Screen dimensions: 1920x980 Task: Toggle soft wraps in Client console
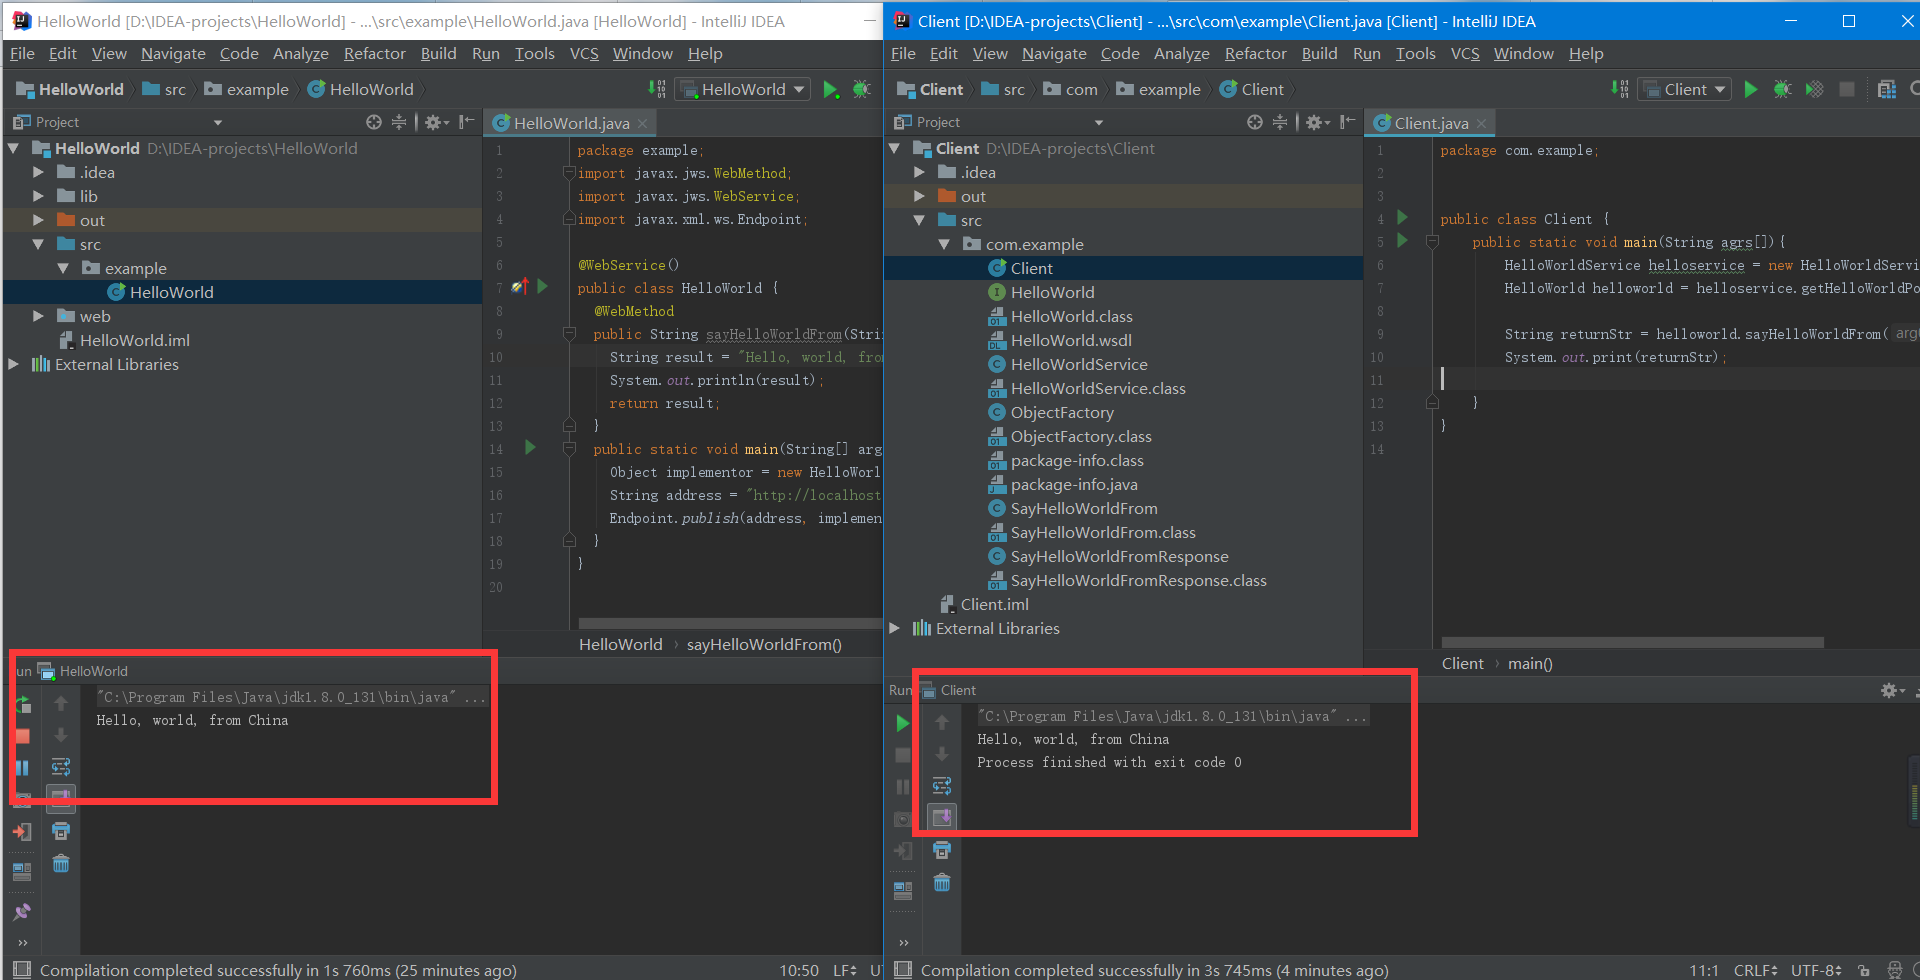pyautogui.click(x=942, y=786)
